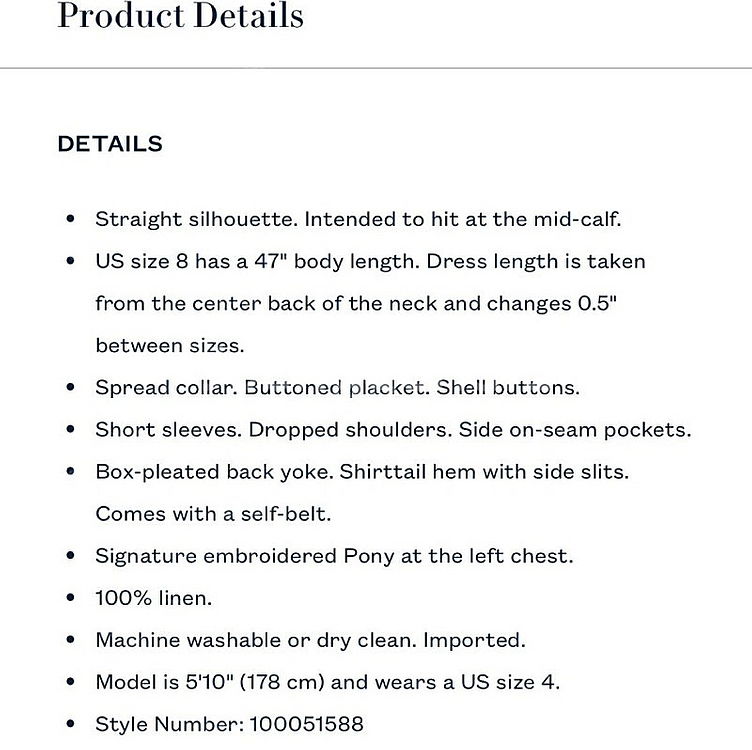Click the 100% linen text
Viewport: 752px width, 750px height.
[x=153, y=598]
